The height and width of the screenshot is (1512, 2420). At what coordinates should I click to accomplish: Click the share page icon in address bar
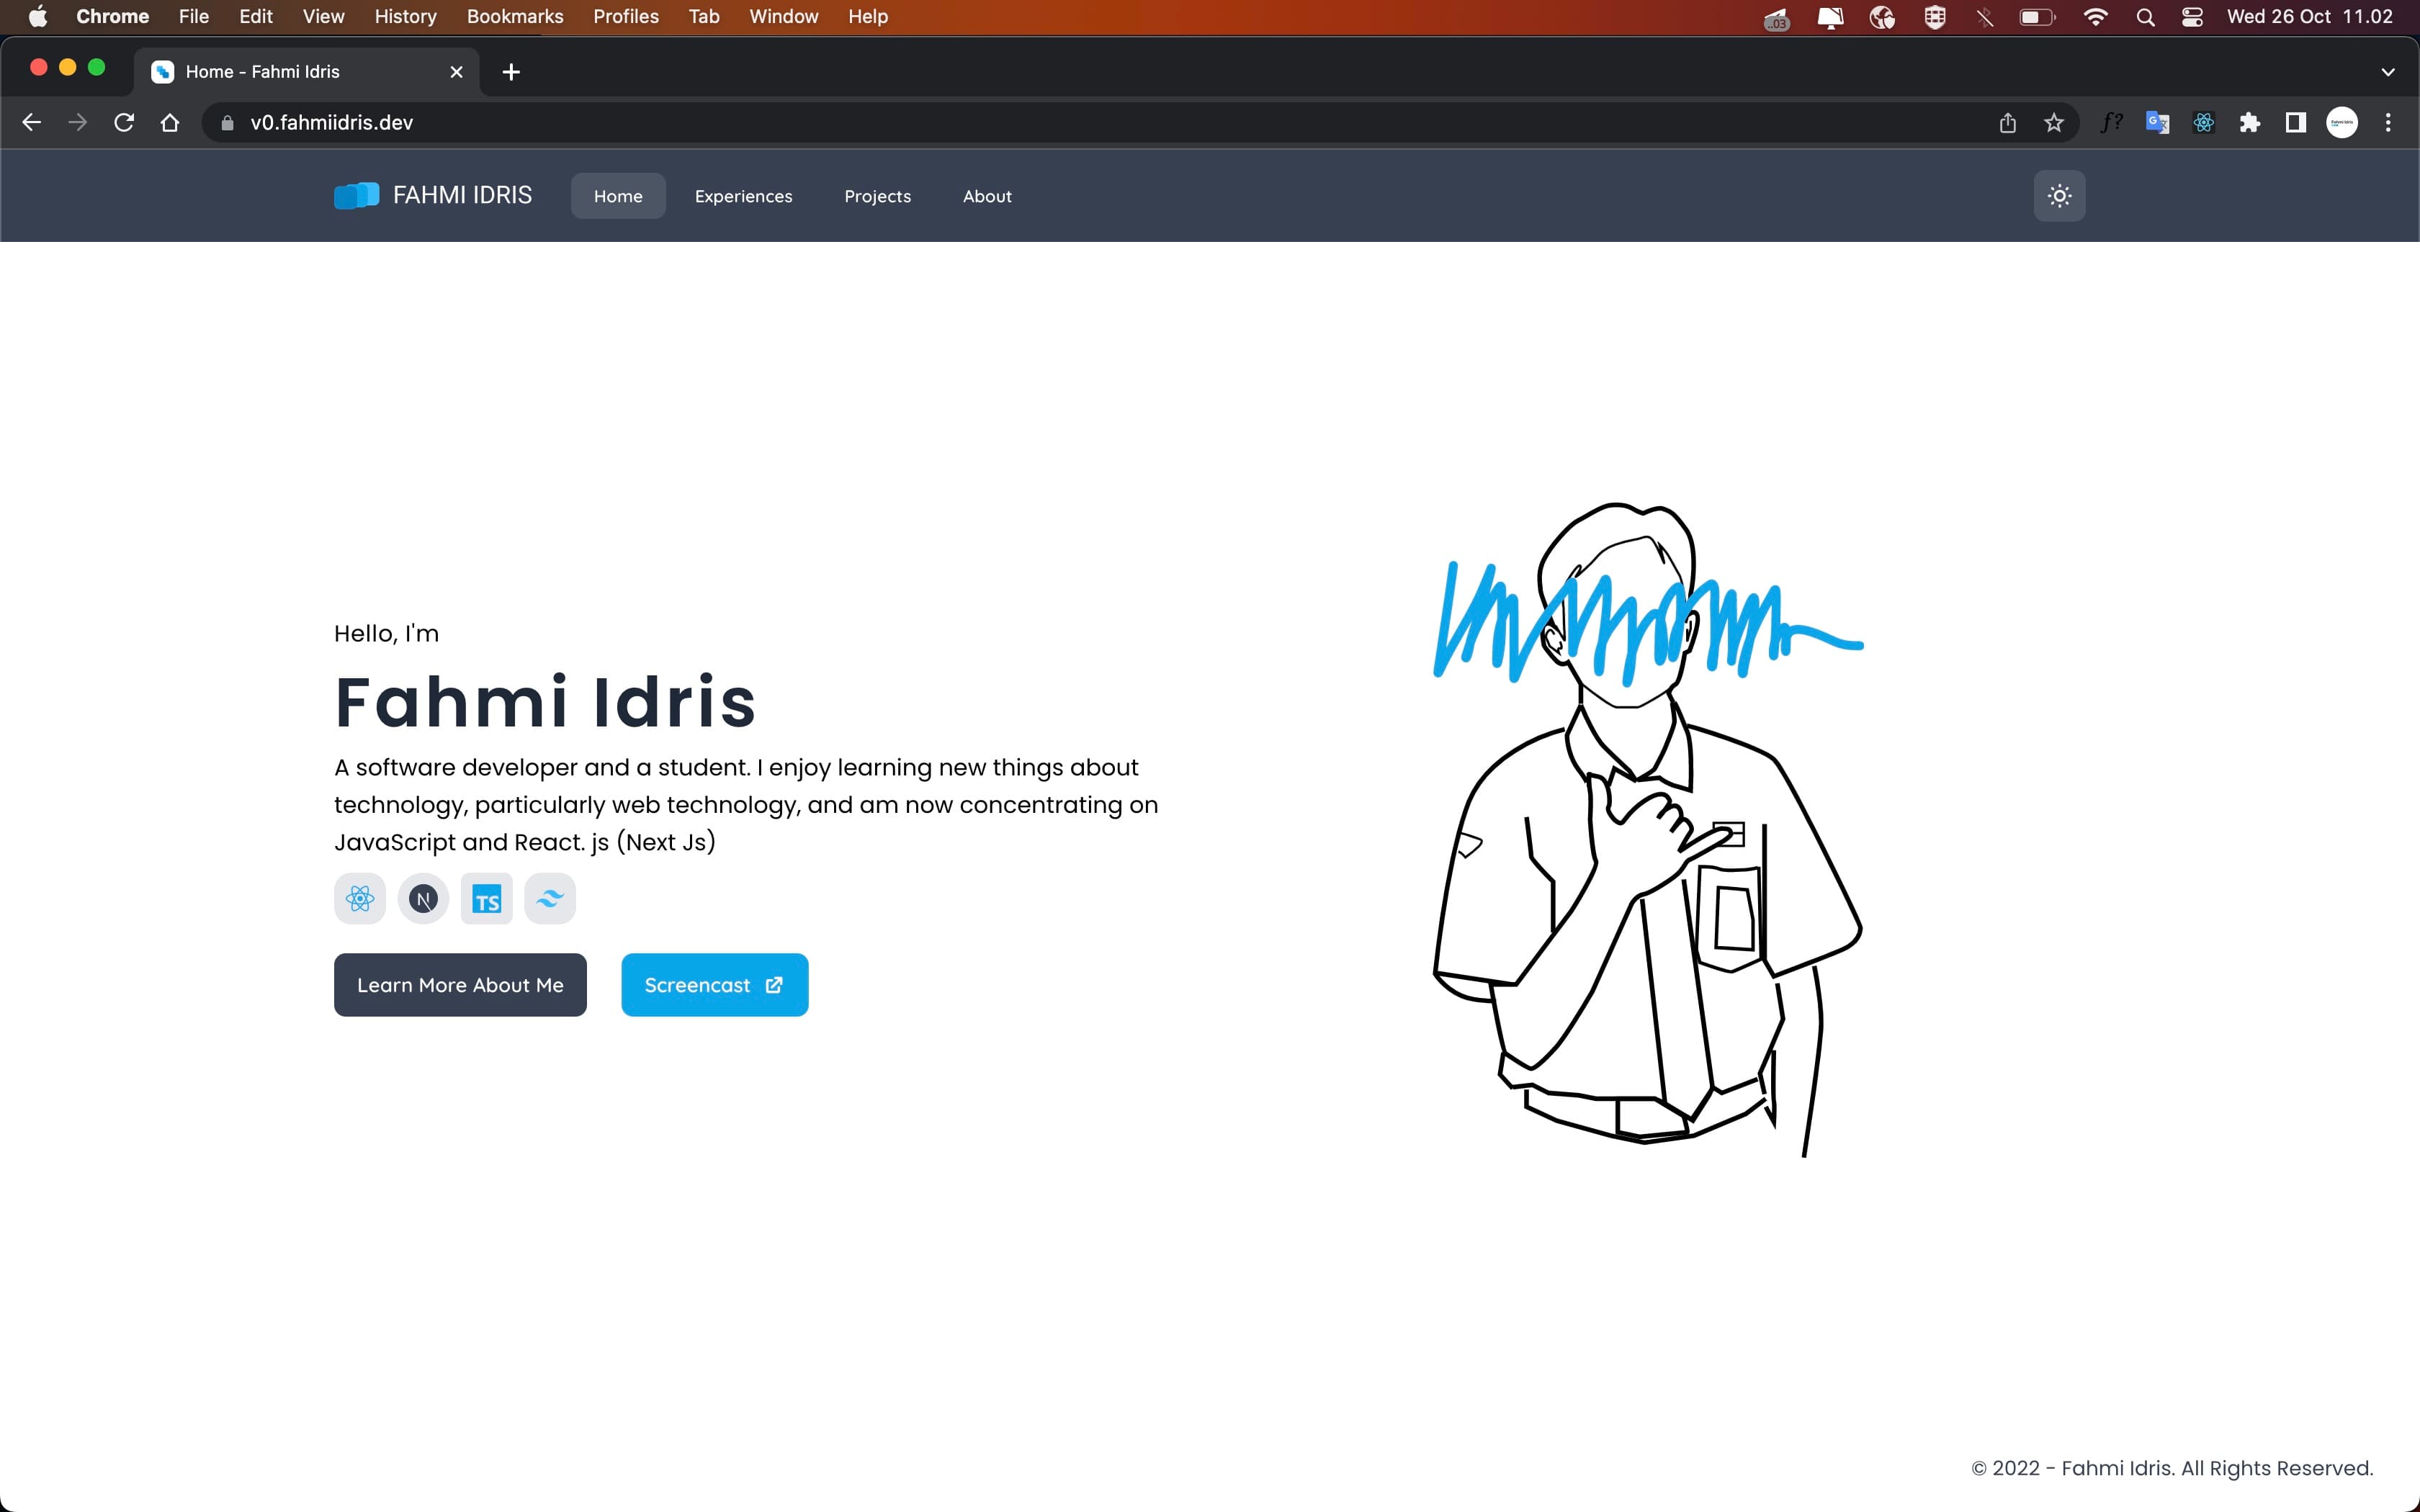click(x=2007, y=123)
